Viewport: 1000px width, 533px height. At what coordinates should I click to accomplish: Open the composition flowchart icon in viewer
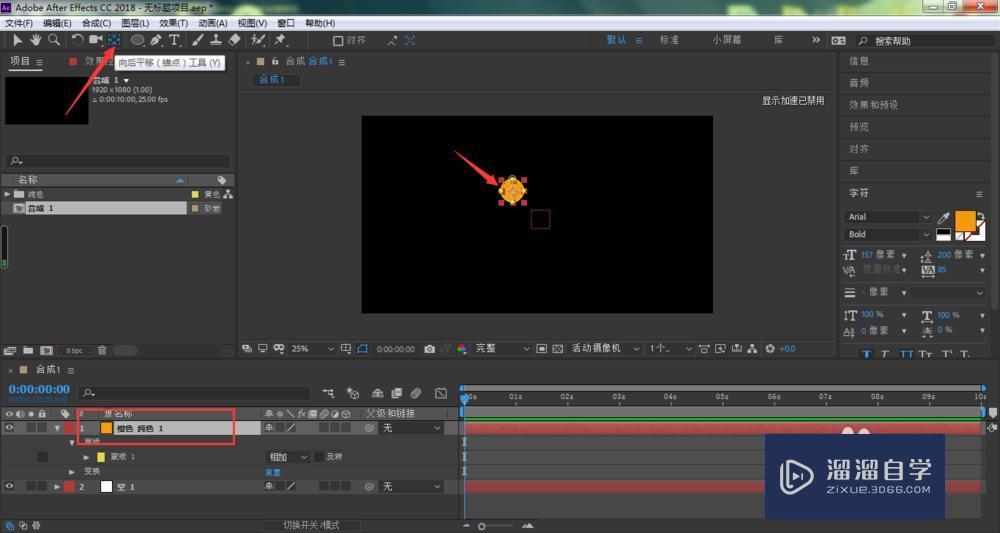tap(753, 349)
